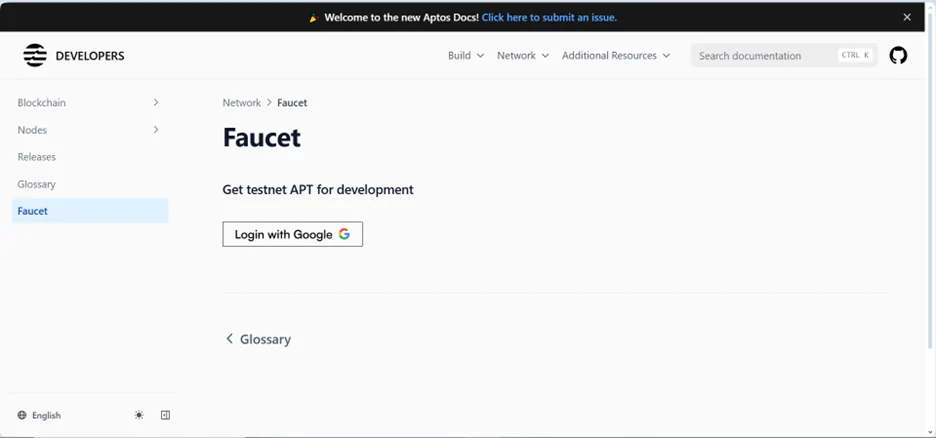Collapse the sidebar with the panel icon
This screenshot has height=438, width=936.
click(x=165, y=415)
